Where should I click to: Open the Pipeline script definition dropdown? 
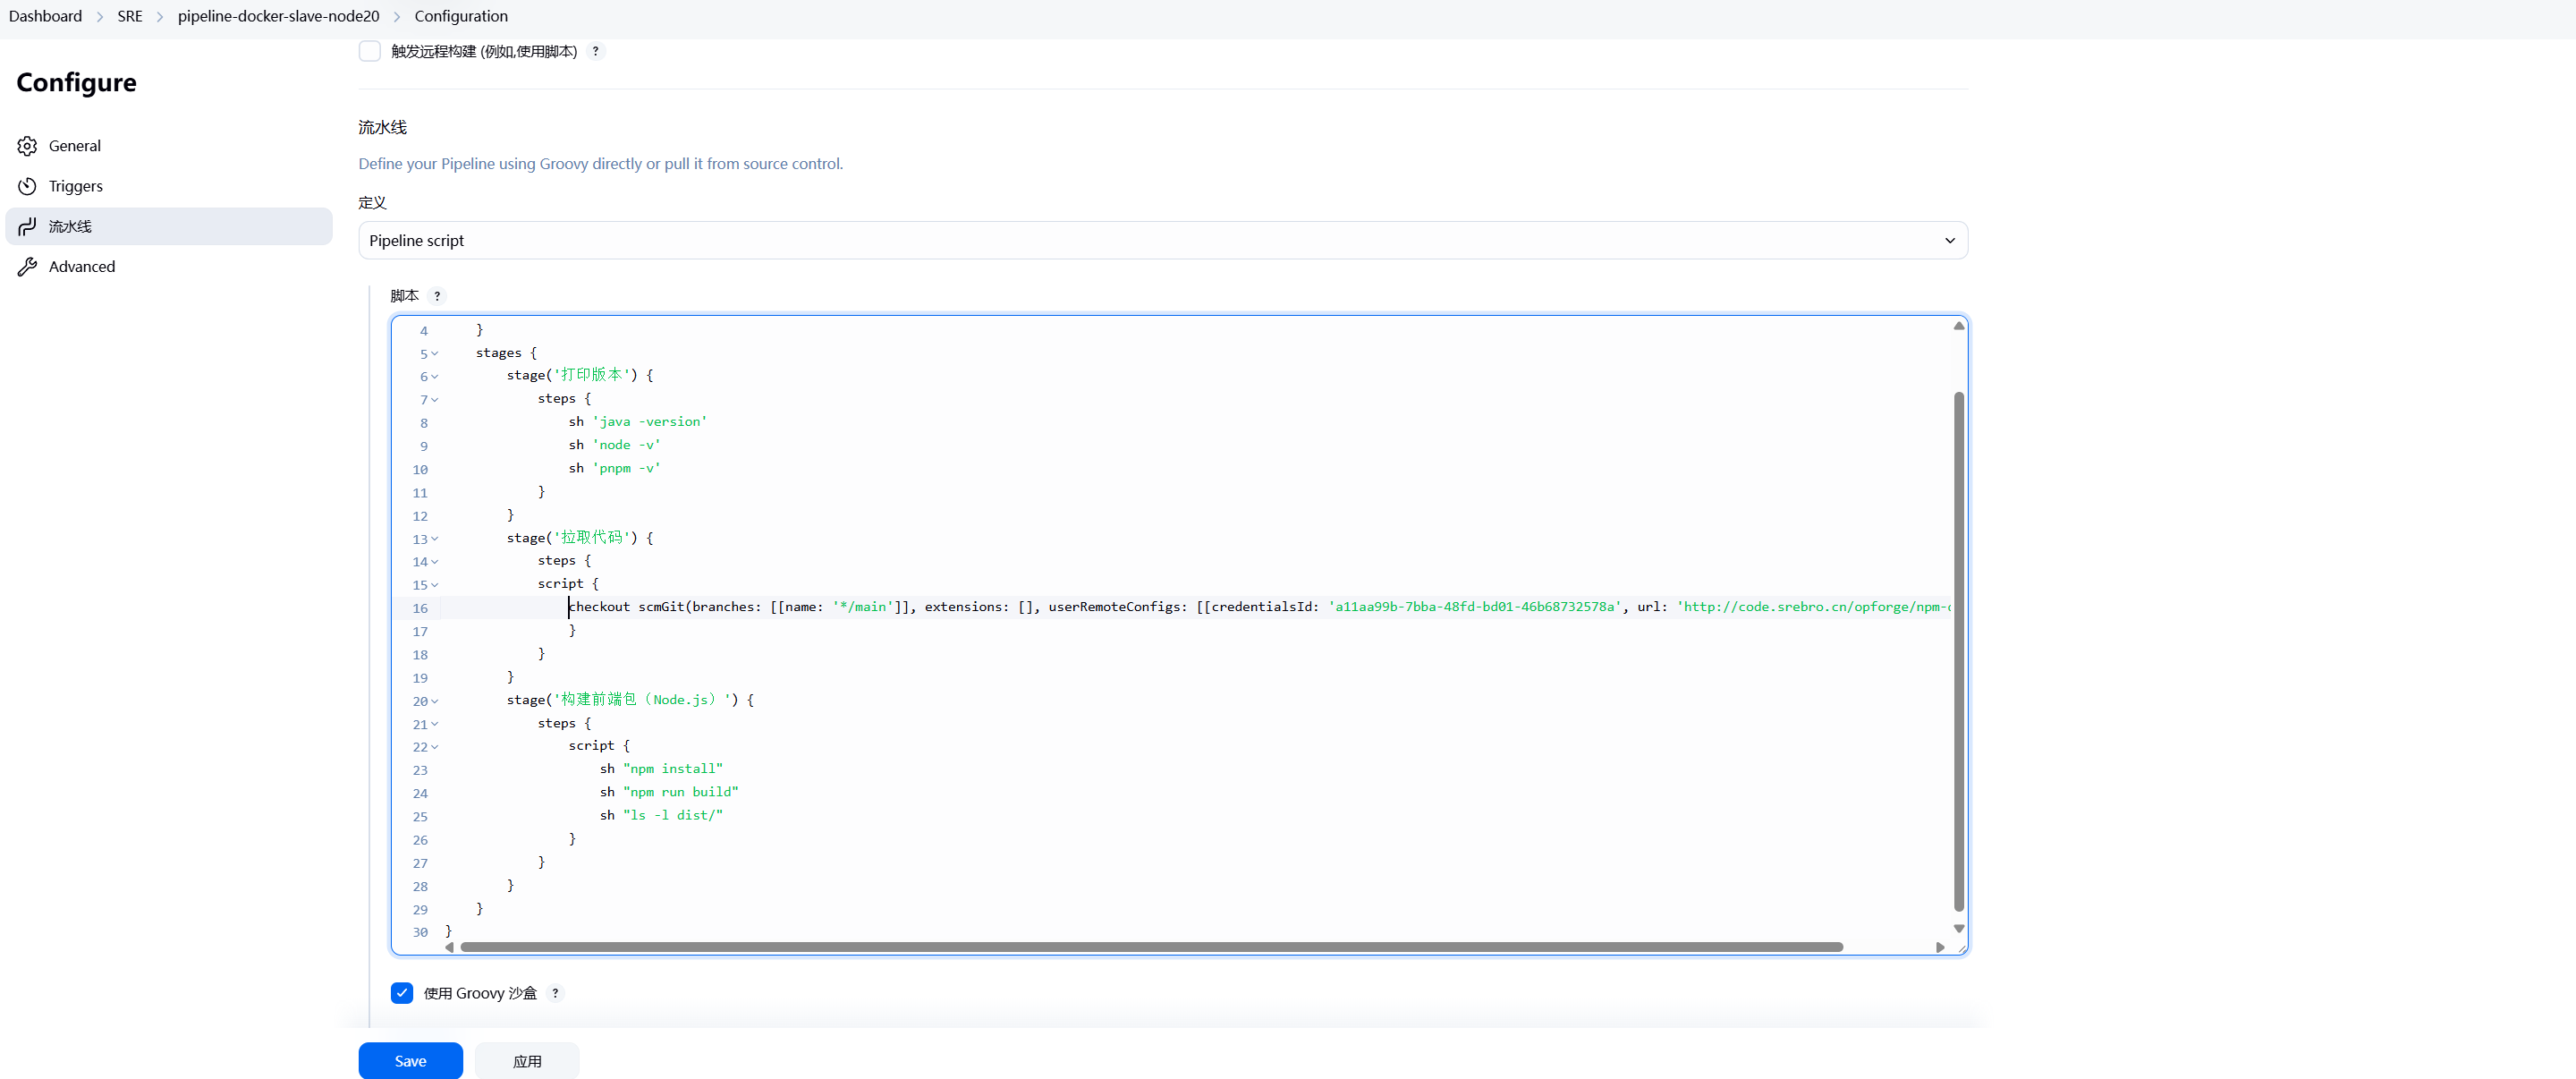[x=1162, y=241]
